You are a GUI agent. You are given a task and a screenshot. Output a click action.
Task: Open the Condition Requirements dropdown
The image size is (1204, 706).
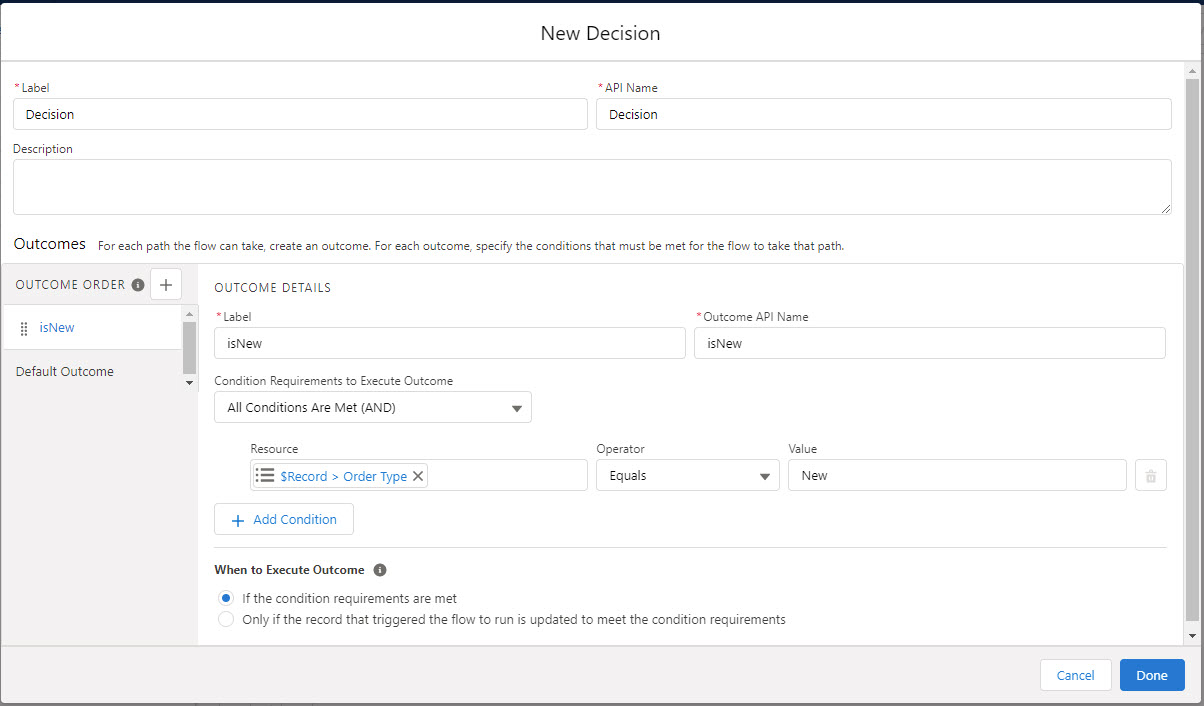[x=372, y=408]
